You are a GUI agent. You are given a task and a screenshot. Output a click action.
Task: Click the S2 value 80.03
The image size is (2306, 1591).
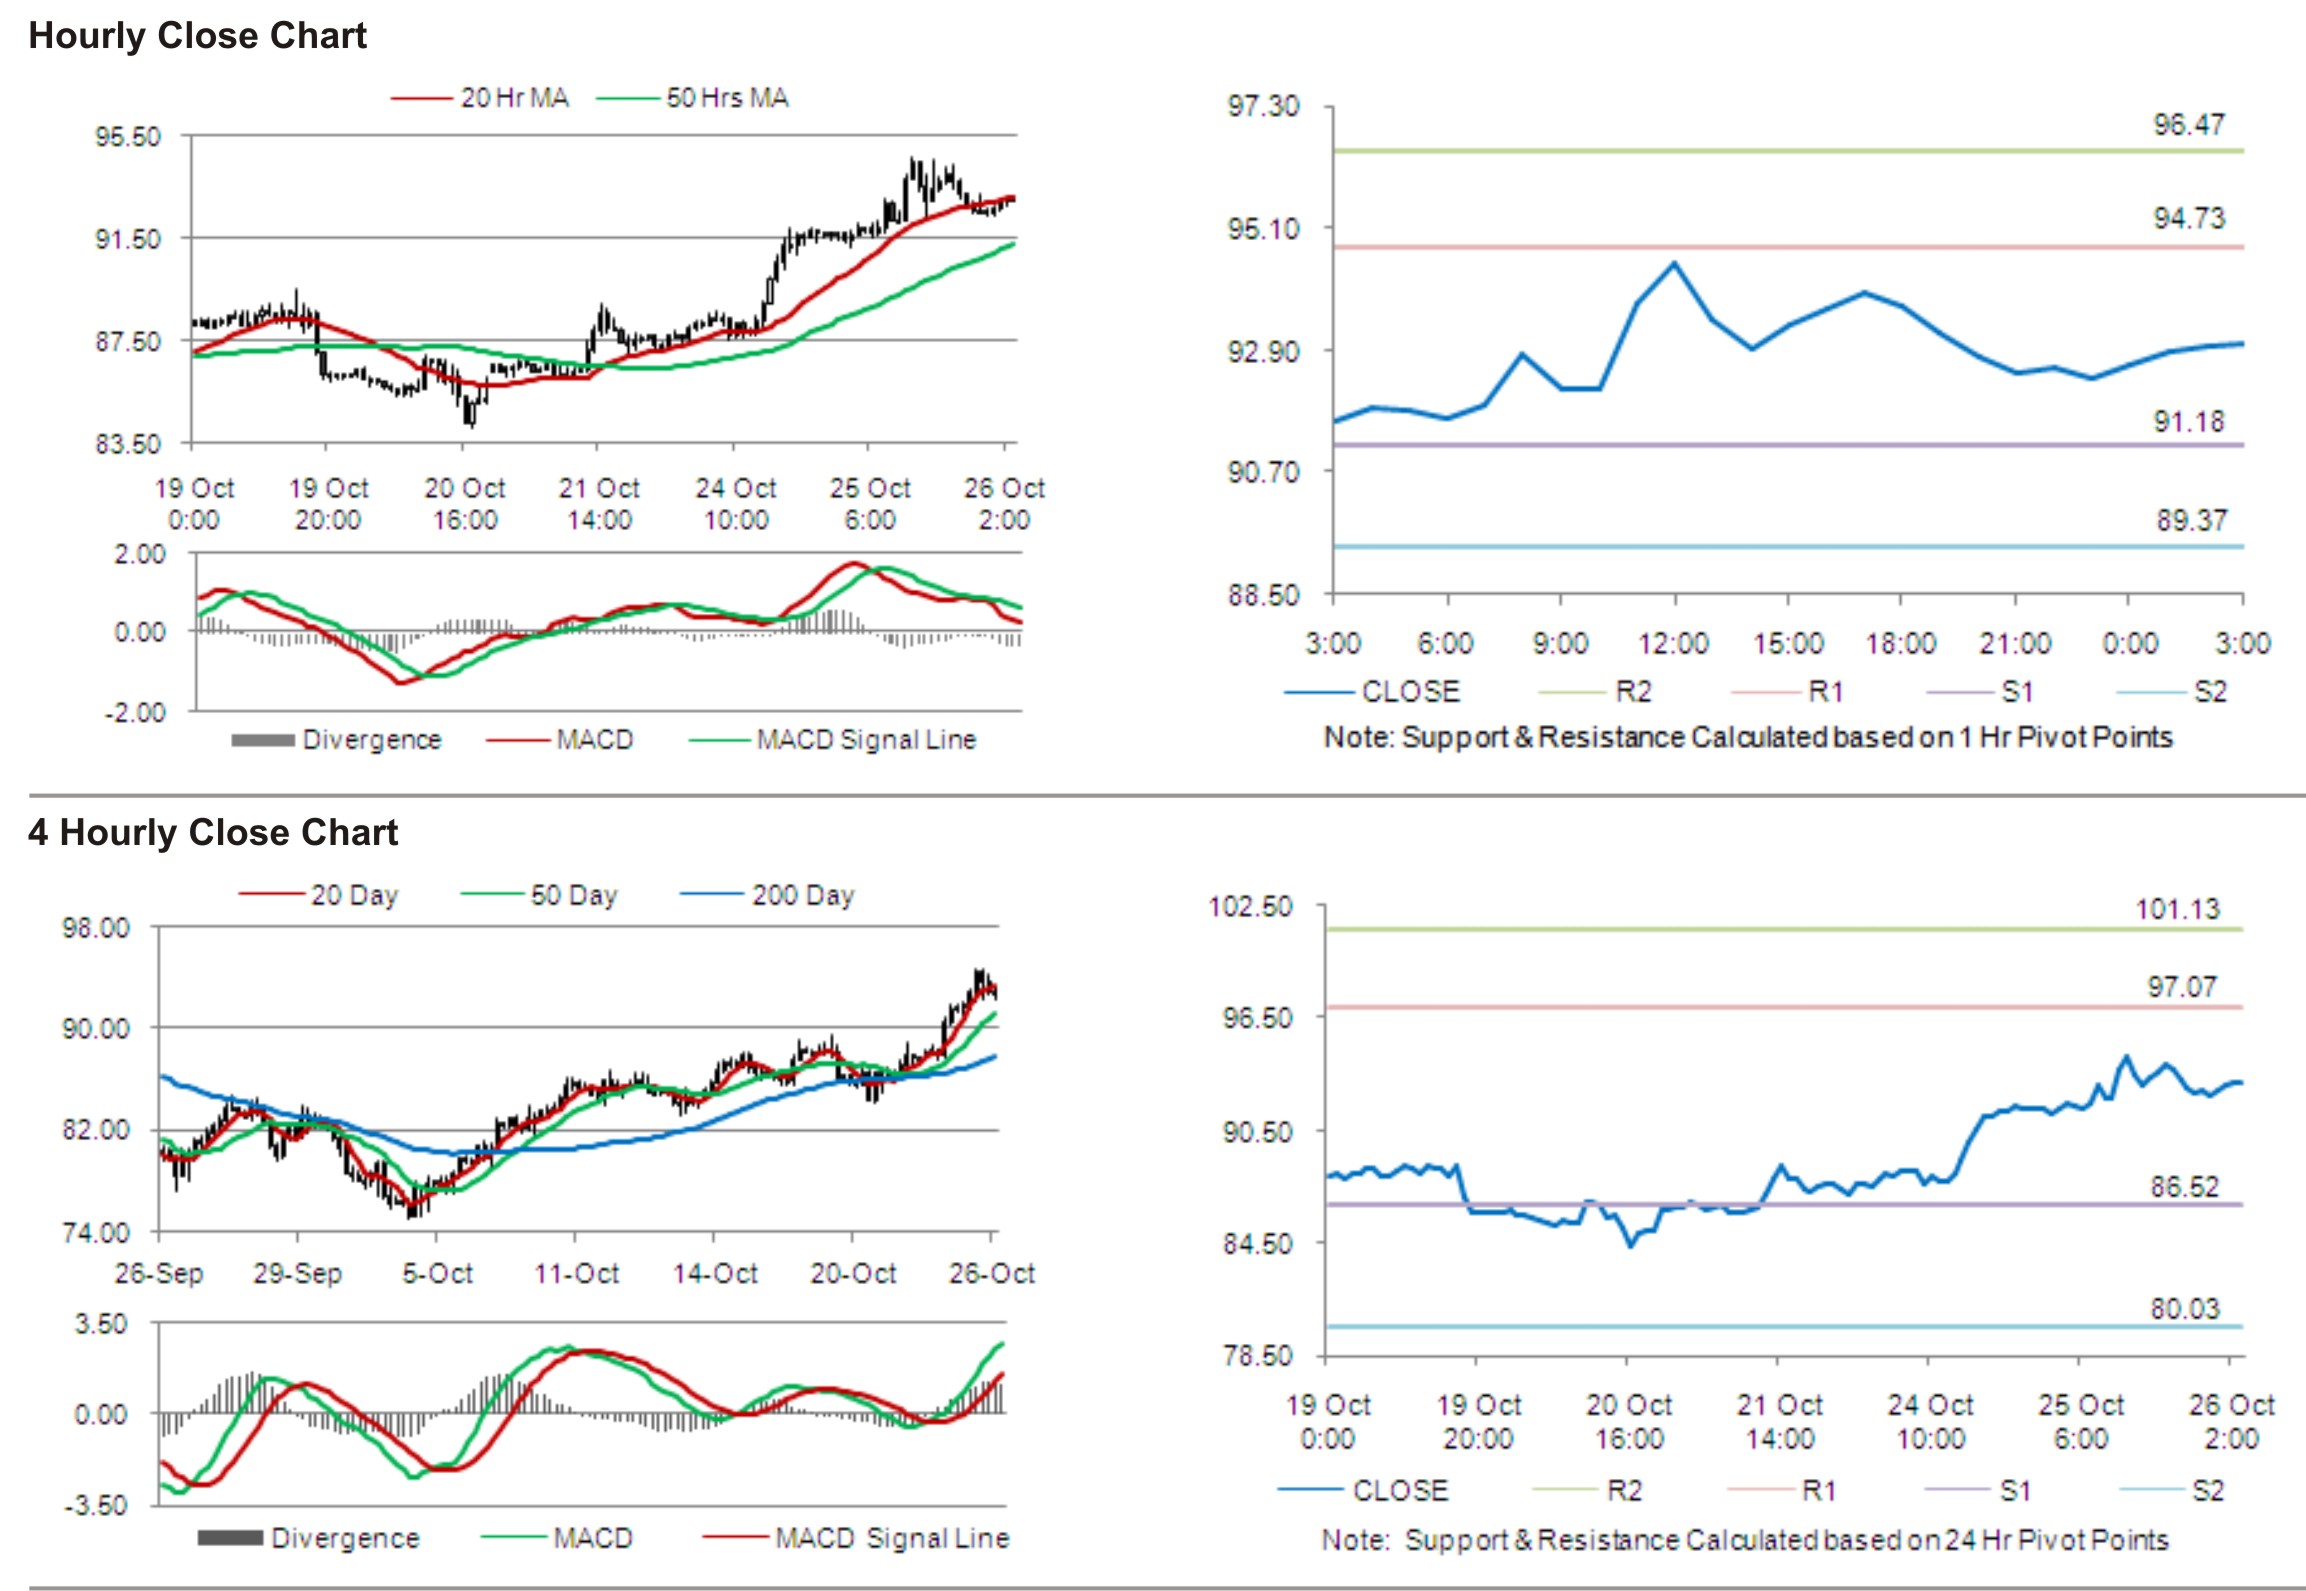(x=2184, y=1309)
